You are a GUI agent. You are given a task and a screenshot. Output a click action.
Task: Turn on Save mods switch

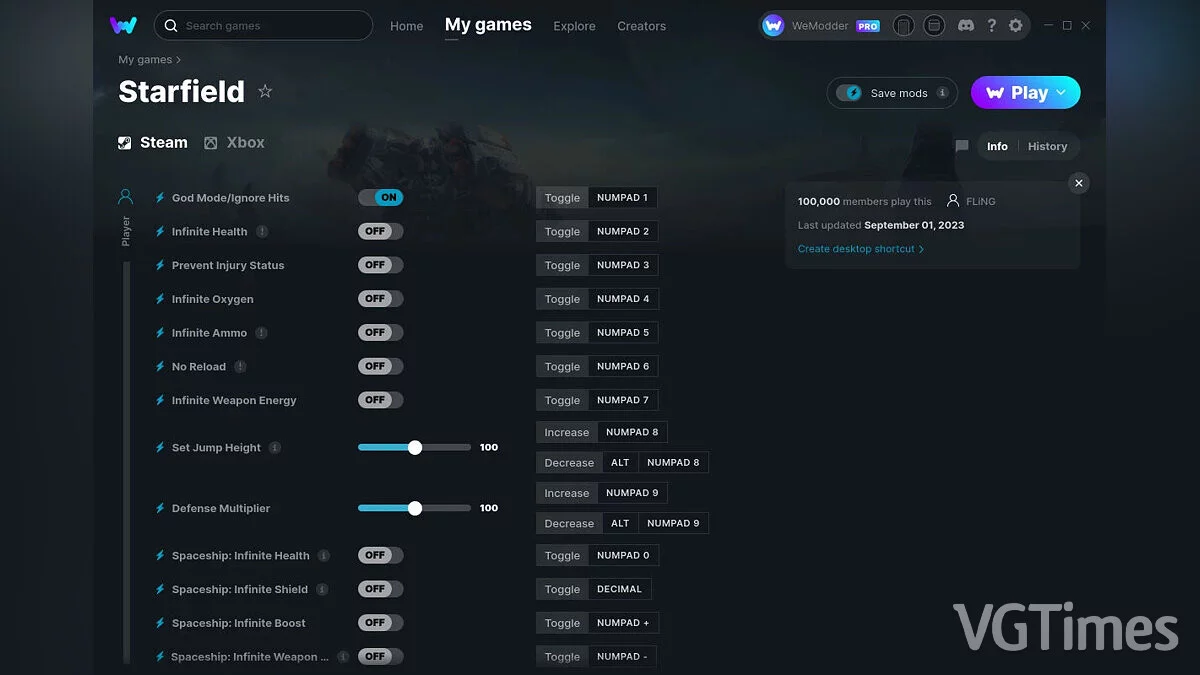click(x=850, y=93)
